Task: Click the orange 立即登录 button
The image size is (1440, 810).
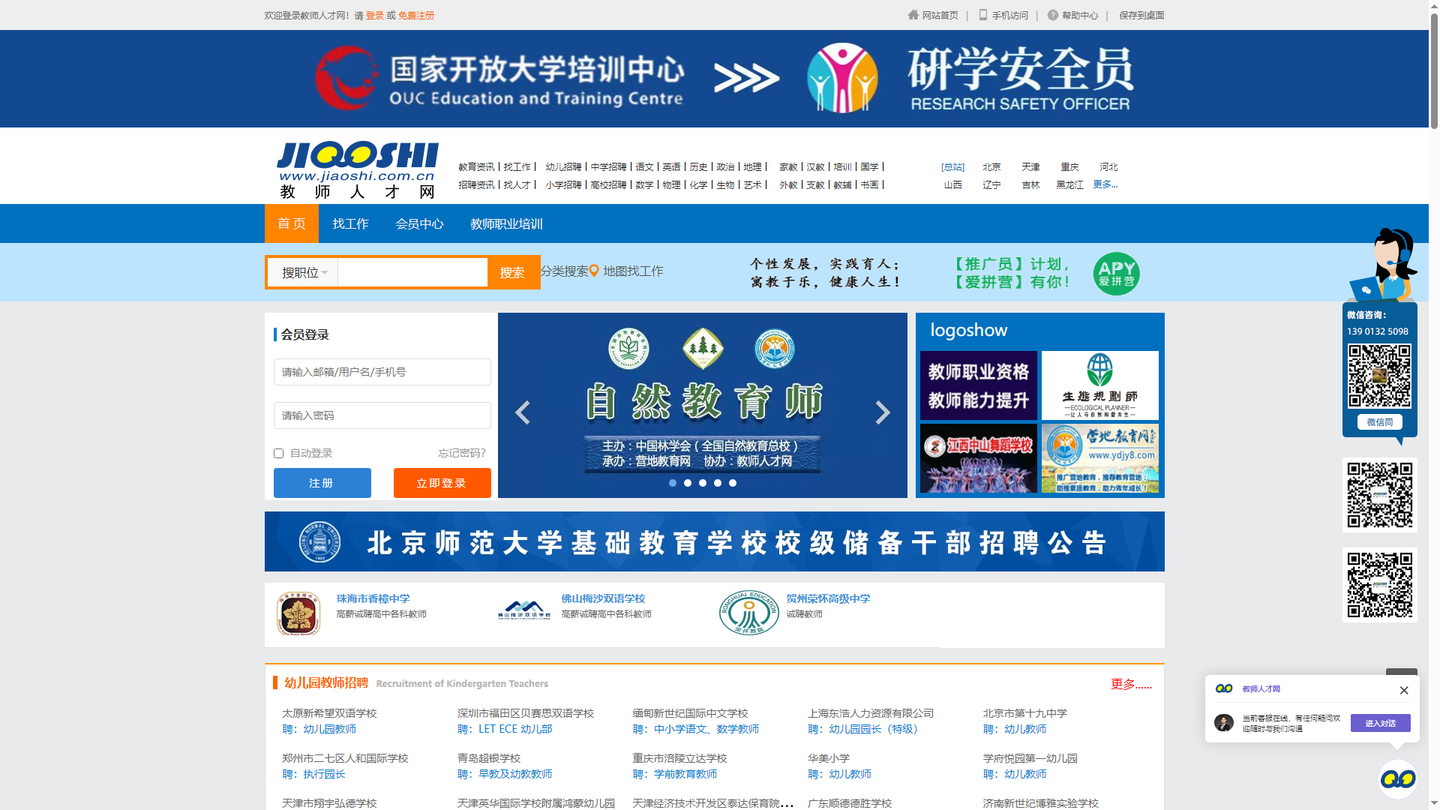Action: (x=442, y=483)
